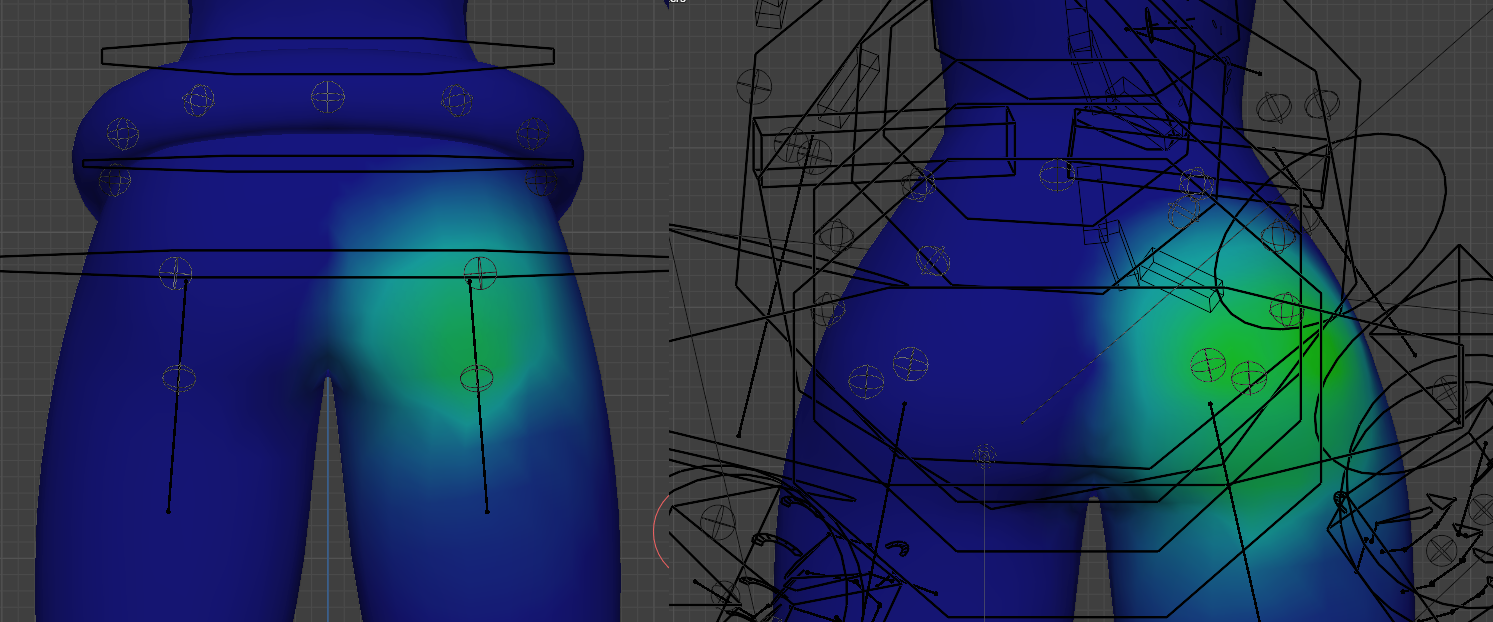The width and height of the screenshot is (1493, 622).
Task: Select the thigh bone on the all-blue leg, left view
Action: click(176, 397)
